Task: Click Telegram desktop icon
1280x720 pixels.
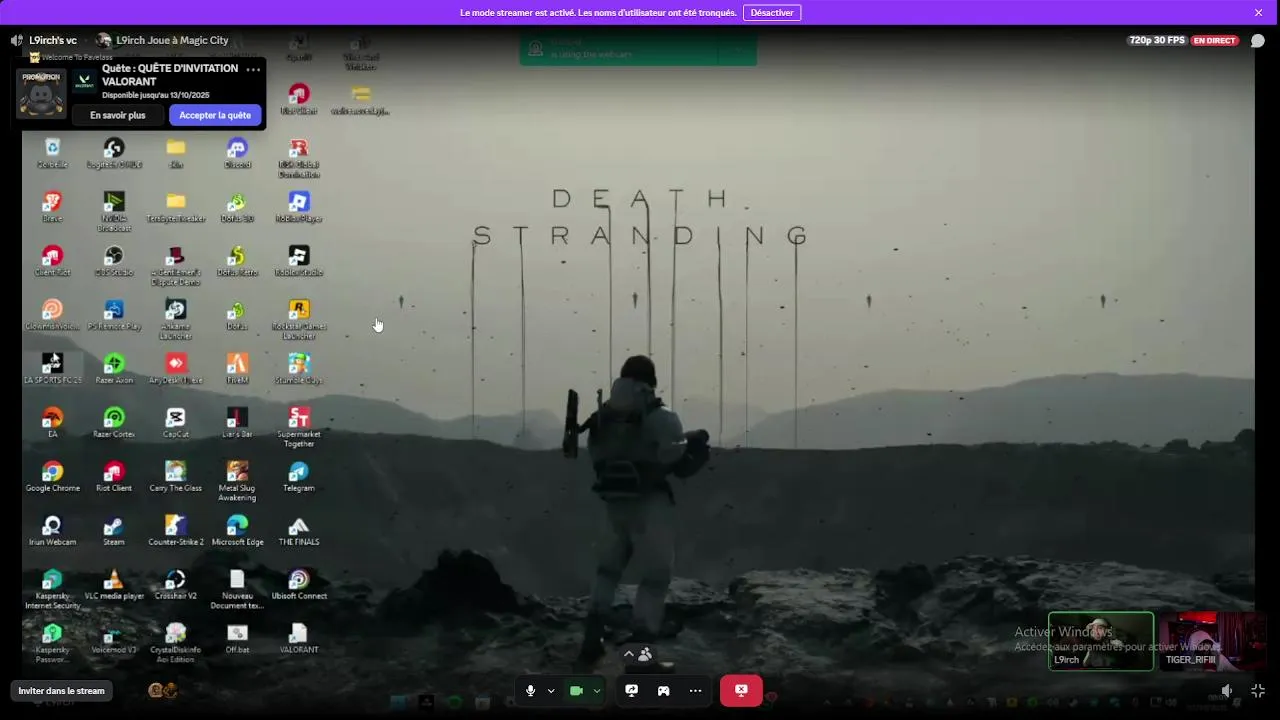Action: pos(298,477)
